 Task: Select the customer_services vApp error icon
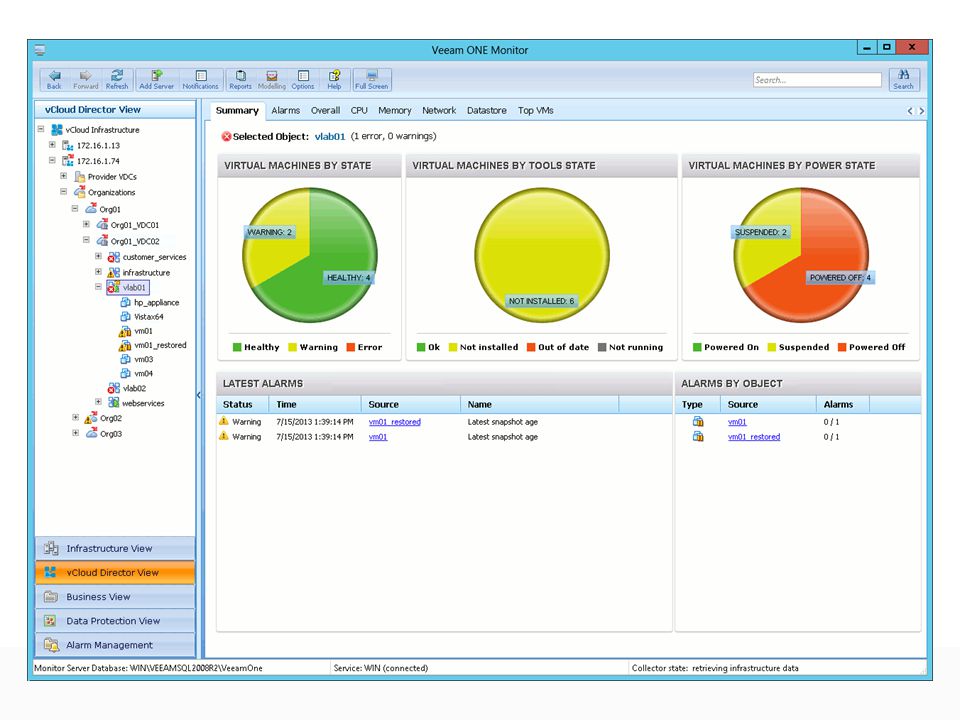[114, 257]
